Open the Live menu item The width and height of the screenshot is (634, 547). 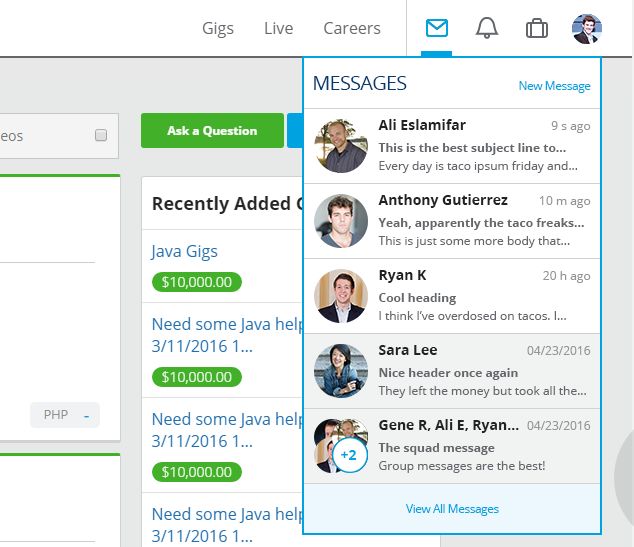coord(278,28)
